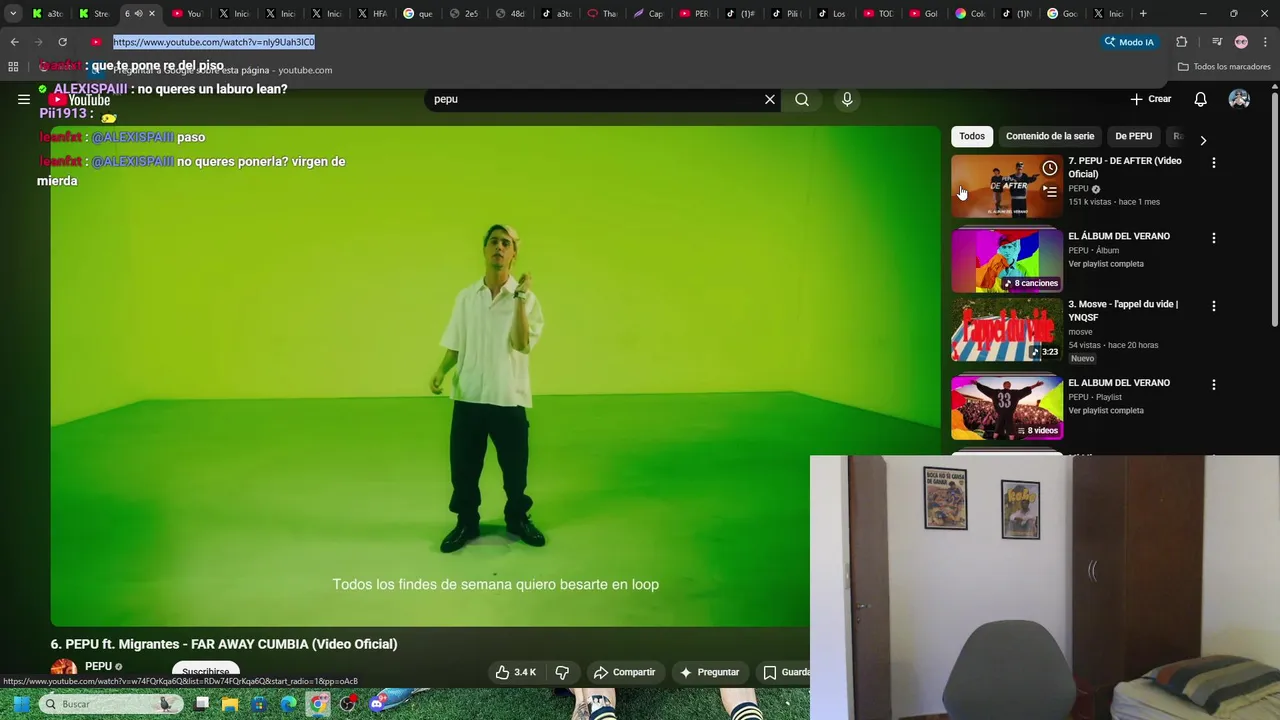The height and width of the screenshot is (720, 1280).
Task: Open the YouTube account avatar menu
Action: click(x=1239, y=99)
